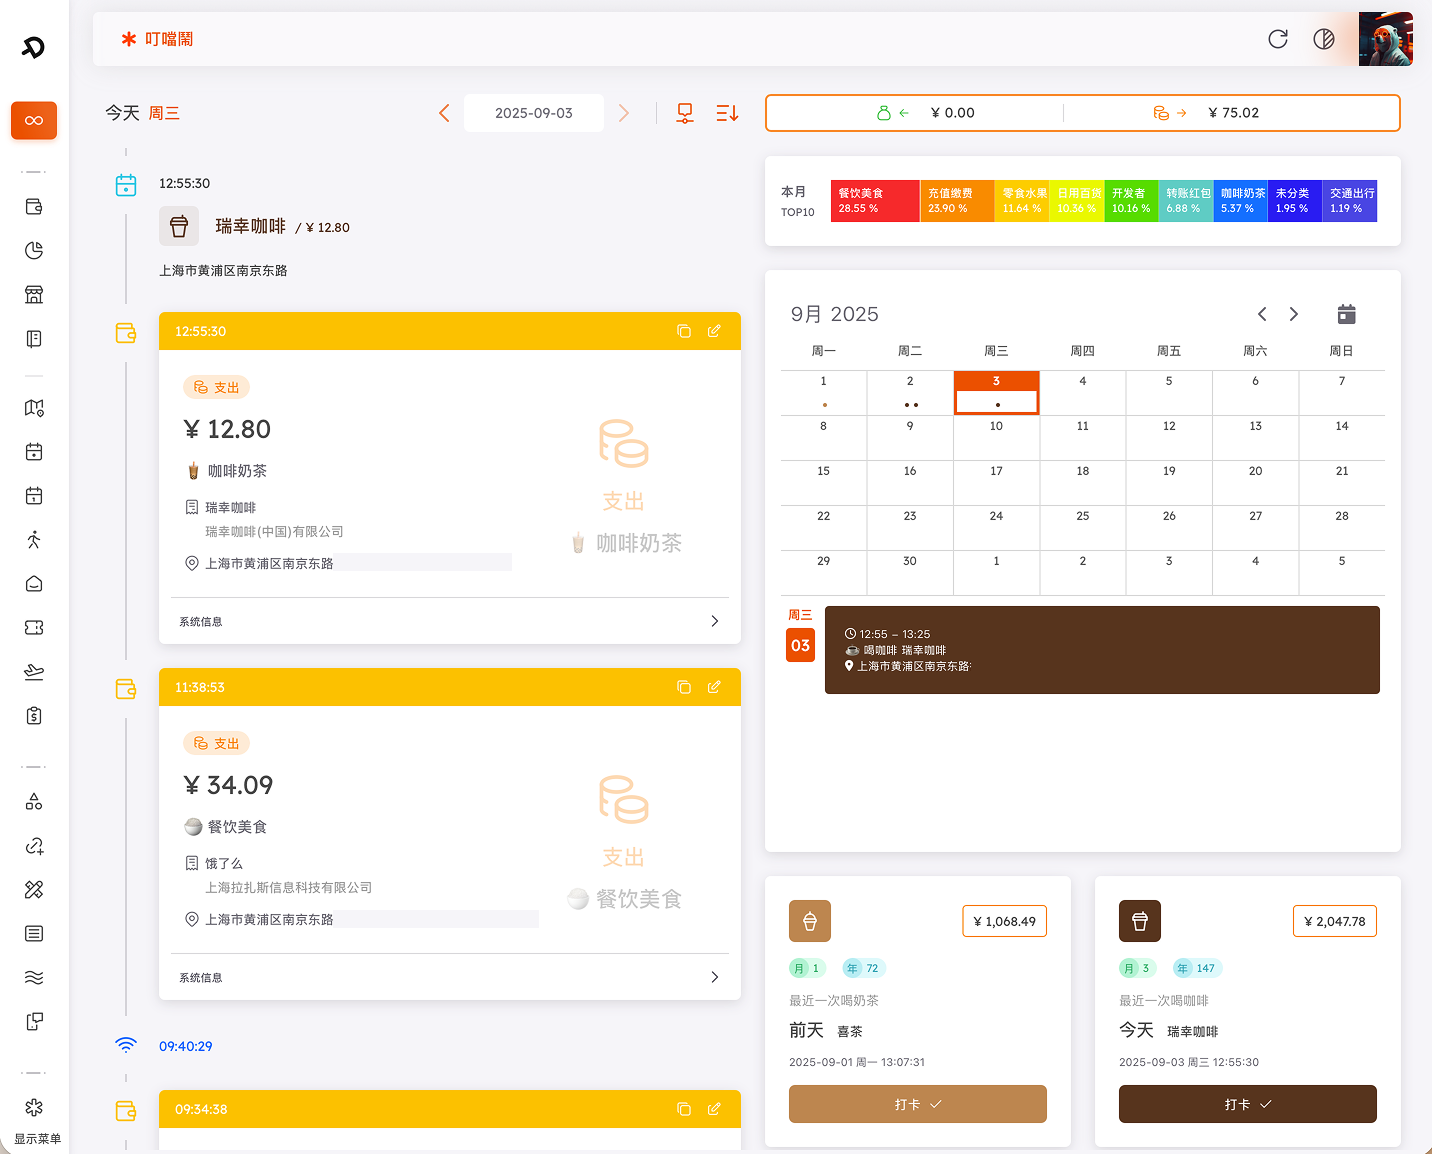Image resolution: width=1432 pixels, height=1154 pixels.
Task: Edit the 11:38:53 expense record
Action: pyautogui.click(x=714, y=687)
